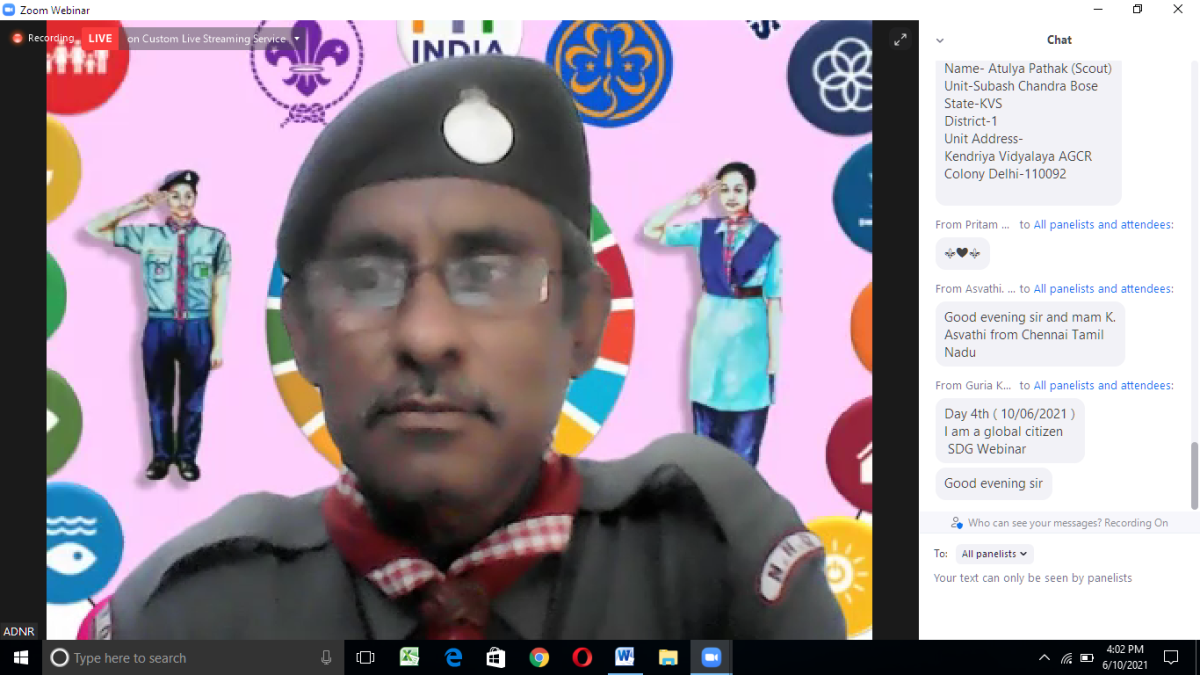Open Excel from the taskbar
The image size is (1200, 675).
coord(409,657)
